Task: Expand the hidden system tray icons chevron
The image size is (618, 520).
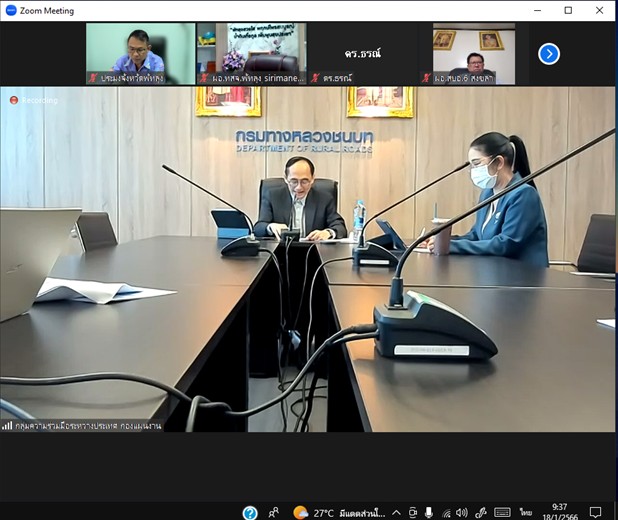Action: [x=397, y=512]
